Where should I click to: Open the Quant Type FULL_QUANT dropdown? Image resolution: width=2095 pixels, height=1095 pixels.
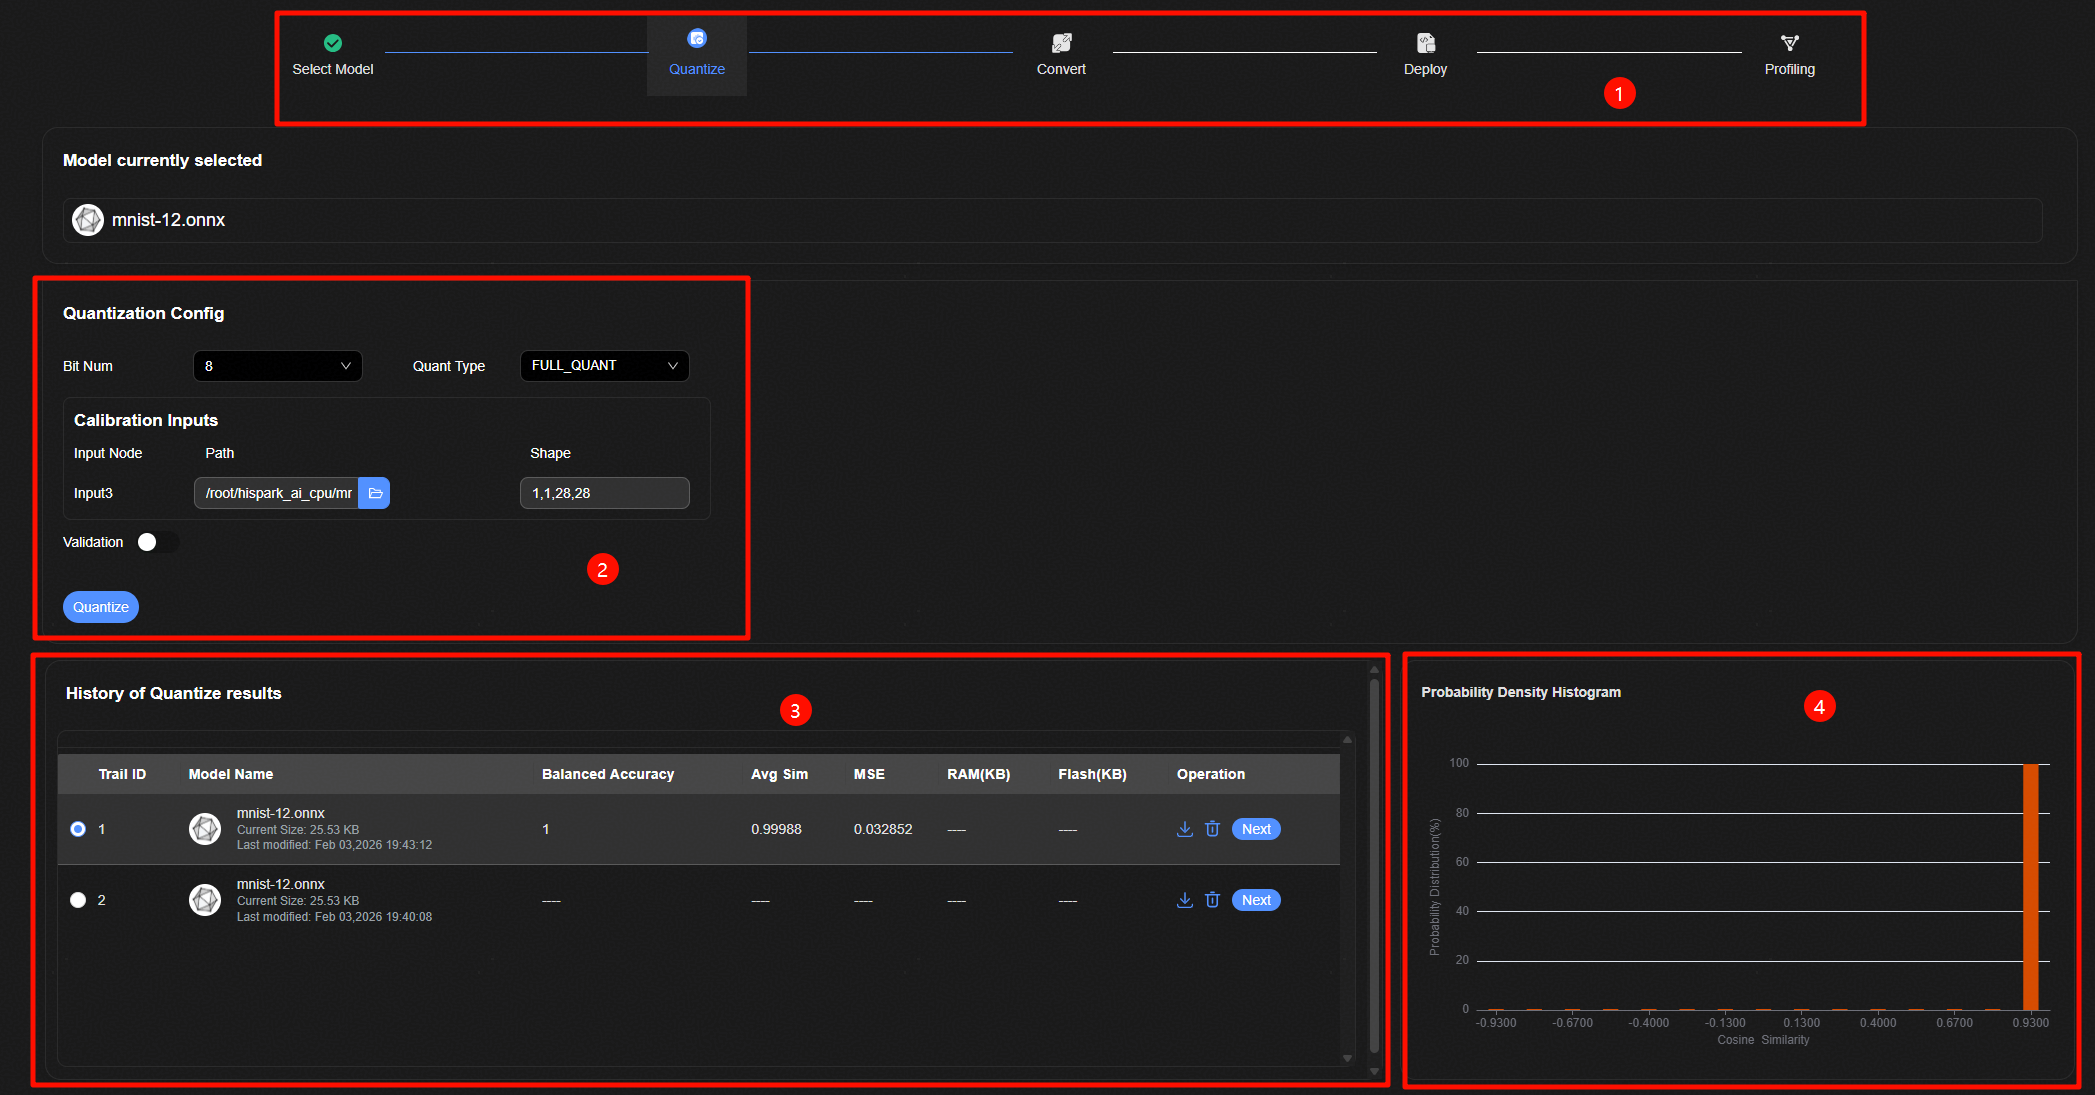(x=604, y=366)
